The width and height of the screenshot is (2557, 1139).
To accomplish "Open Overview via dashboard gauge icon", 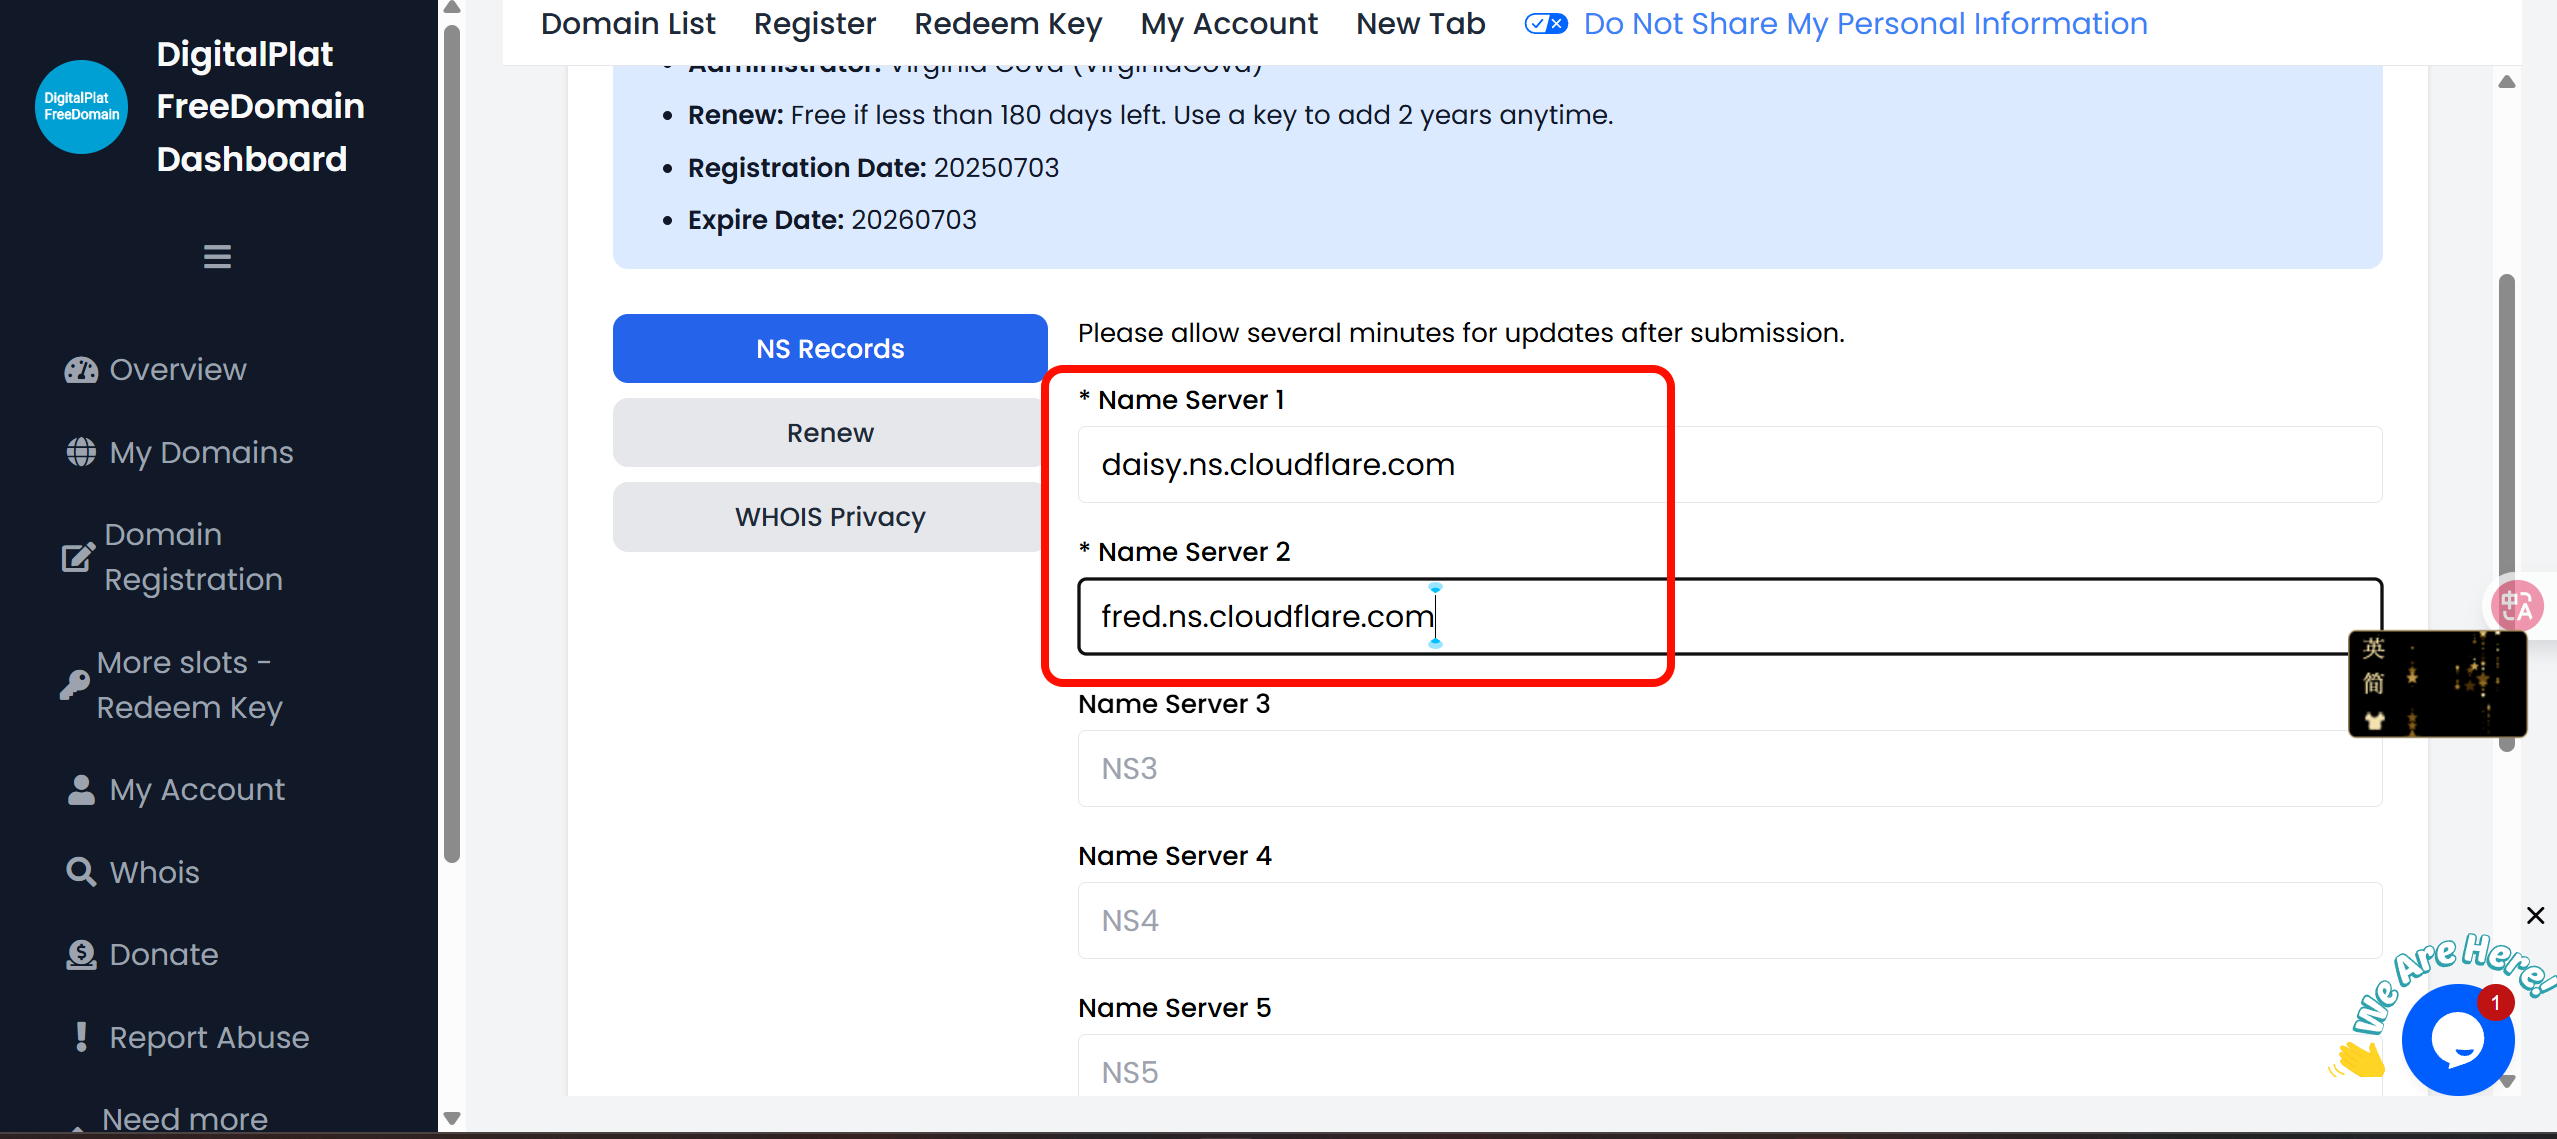I will pyautogui.click(x=81, y=370).
